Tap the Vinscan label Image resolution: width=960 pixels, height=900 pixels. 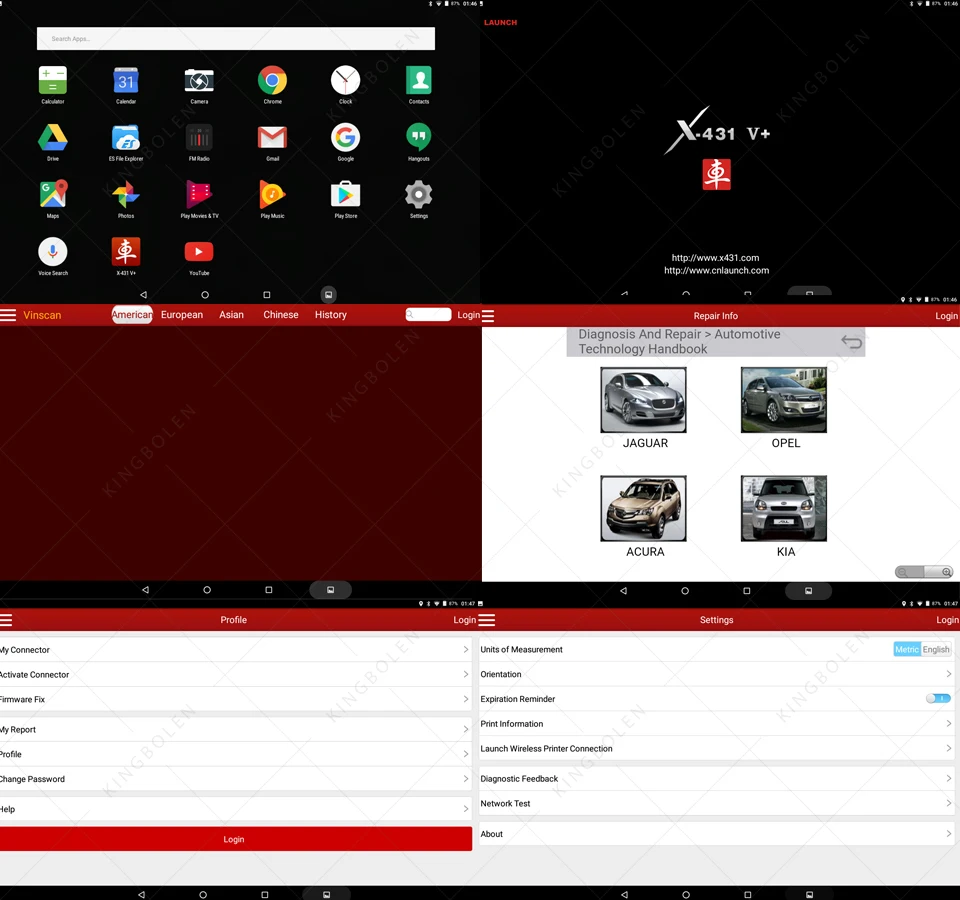[x=42, y=315]
